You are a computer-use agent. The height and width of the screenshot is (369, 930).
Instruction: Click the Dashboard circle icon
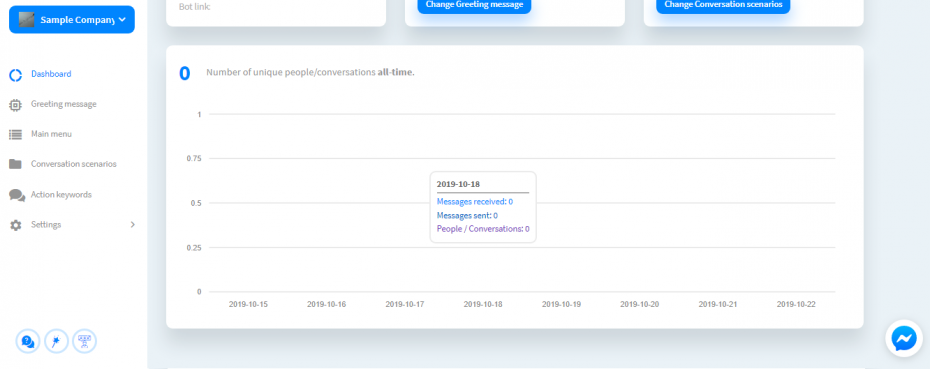[15, 75]
